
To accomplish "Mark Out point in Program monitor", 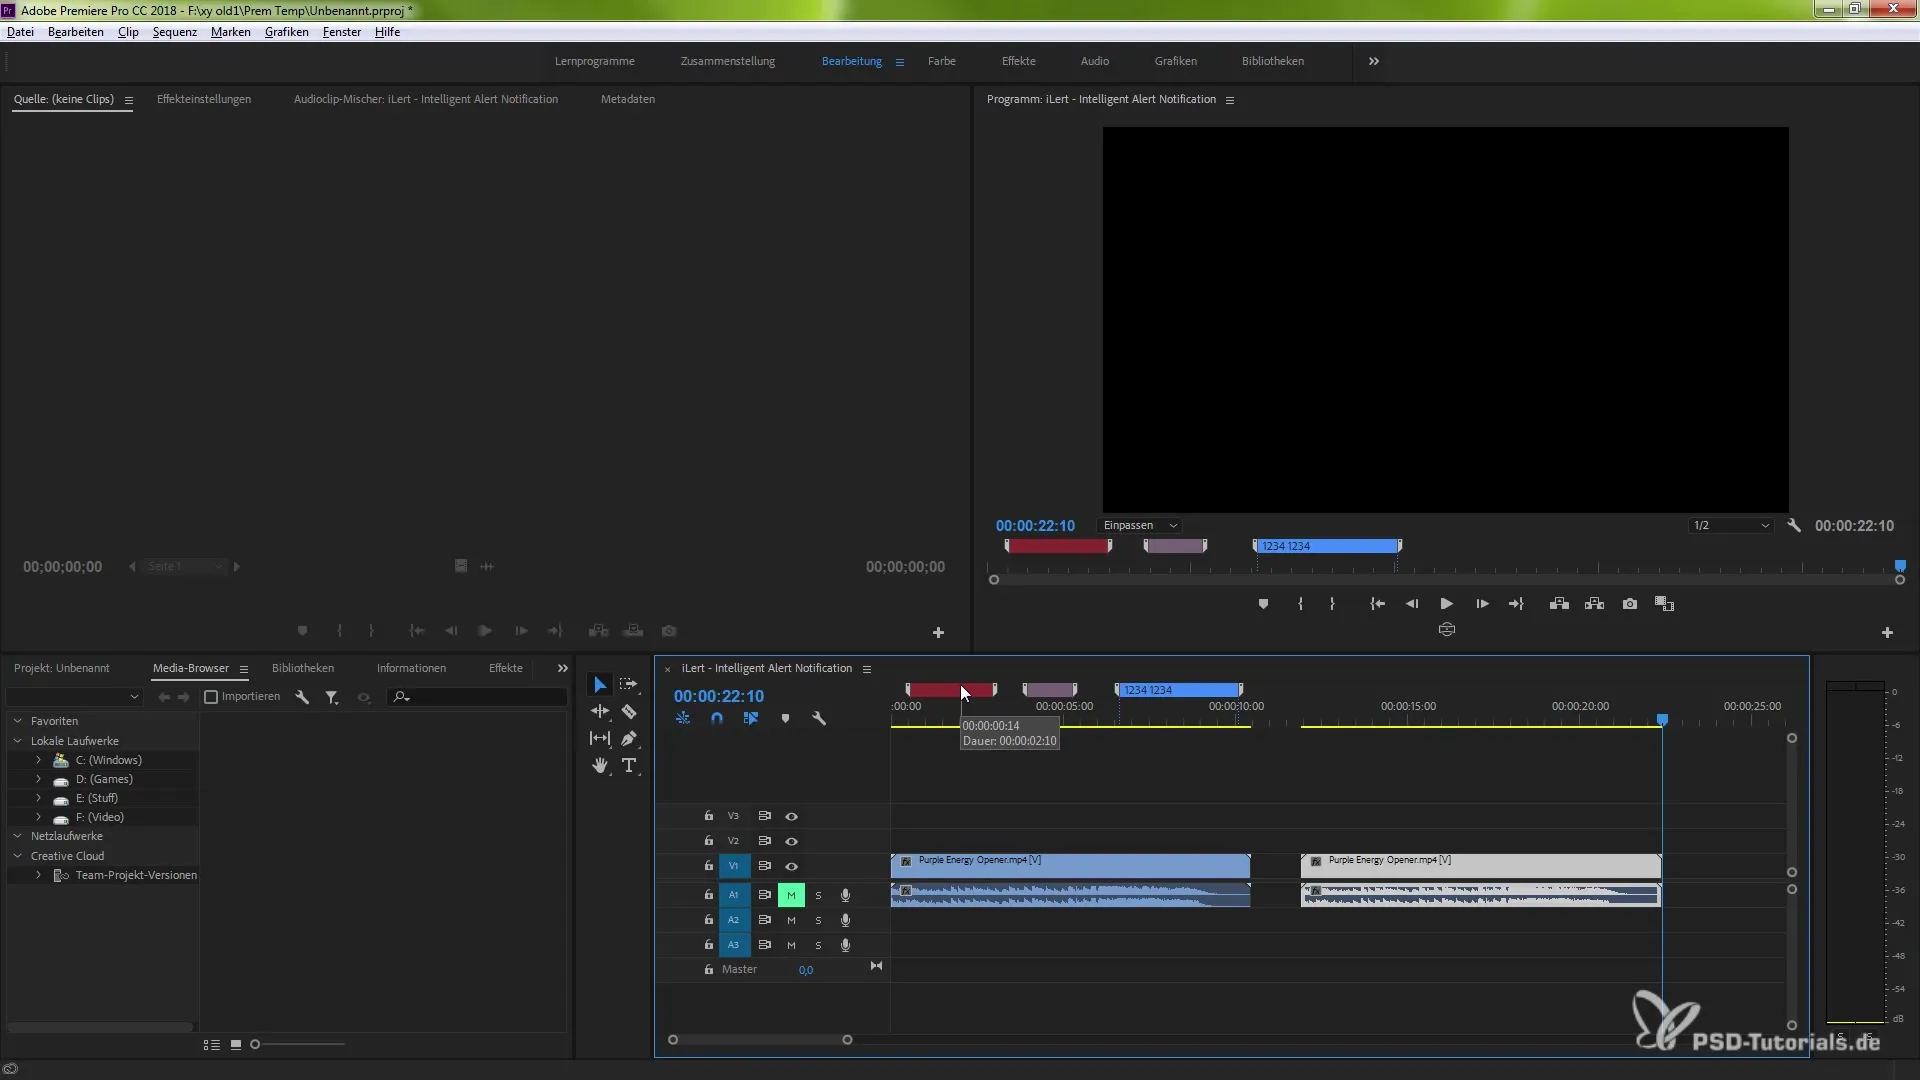I will 1332,604.
